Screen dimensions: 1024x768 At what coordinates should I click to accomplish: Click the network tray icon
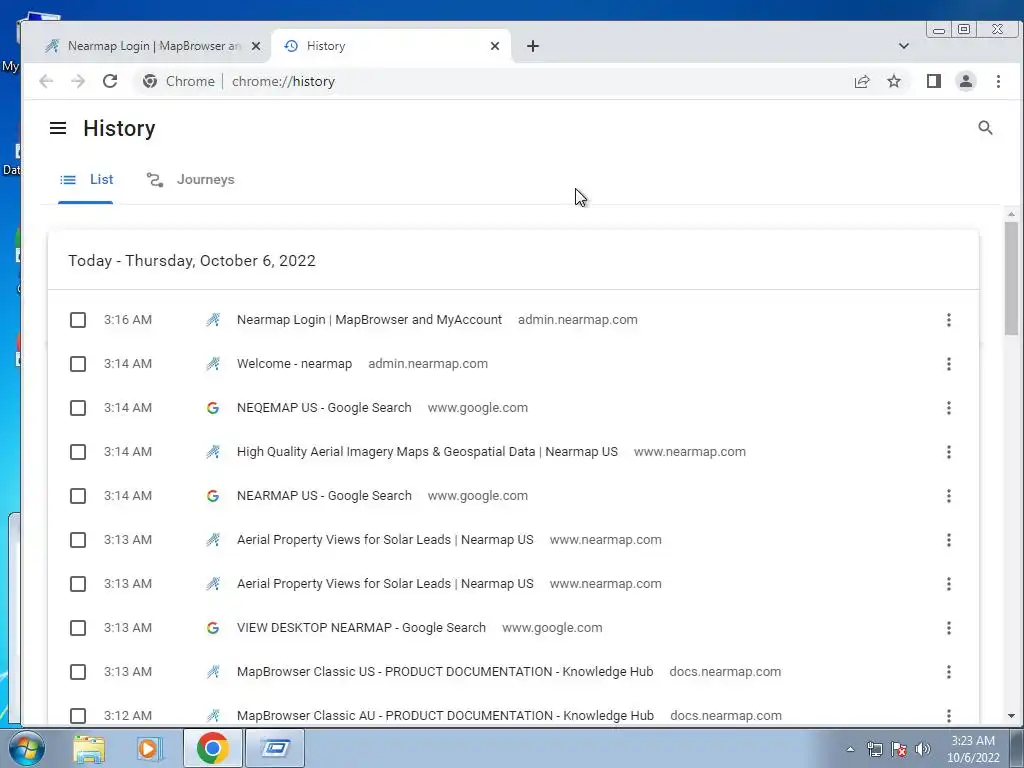point(874,749)
